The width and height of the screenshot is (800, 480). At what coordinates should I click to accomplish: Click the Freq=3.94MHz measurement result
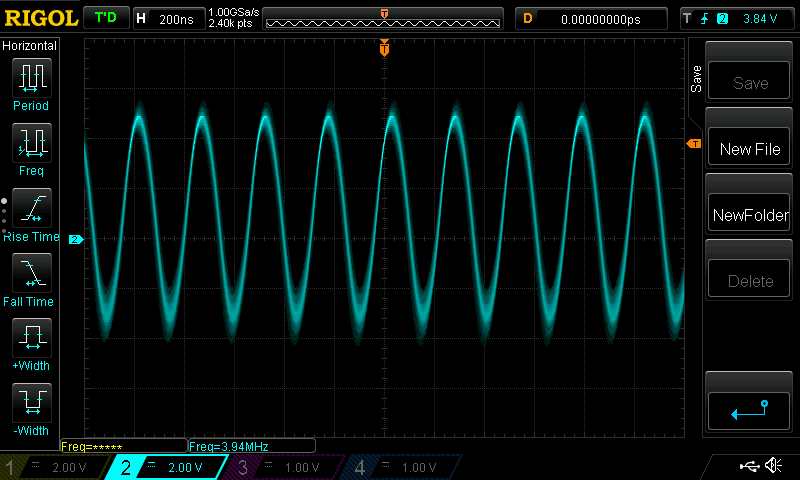[x=252, y=446]
